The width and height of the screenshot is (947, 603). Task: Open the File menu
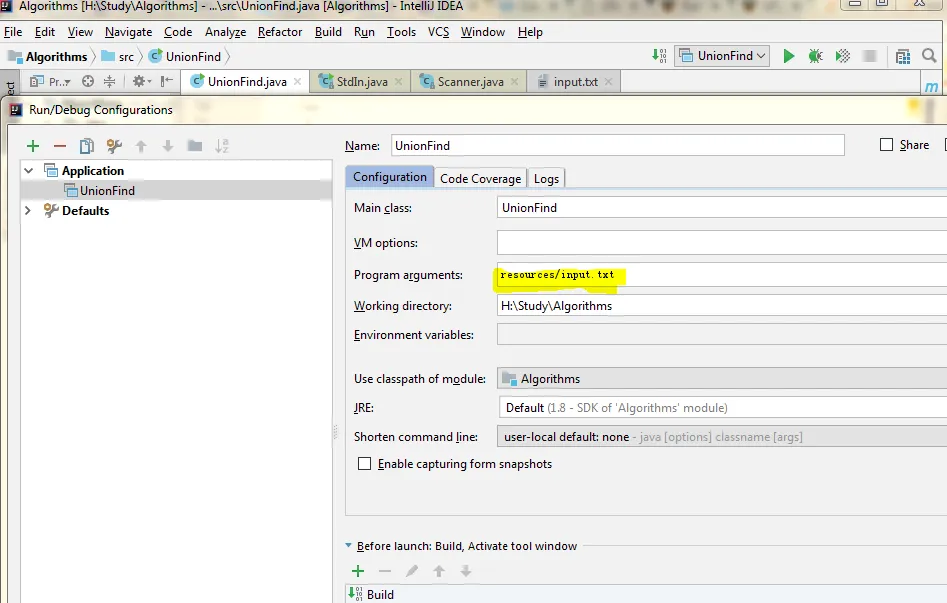[x=13, y=32]
